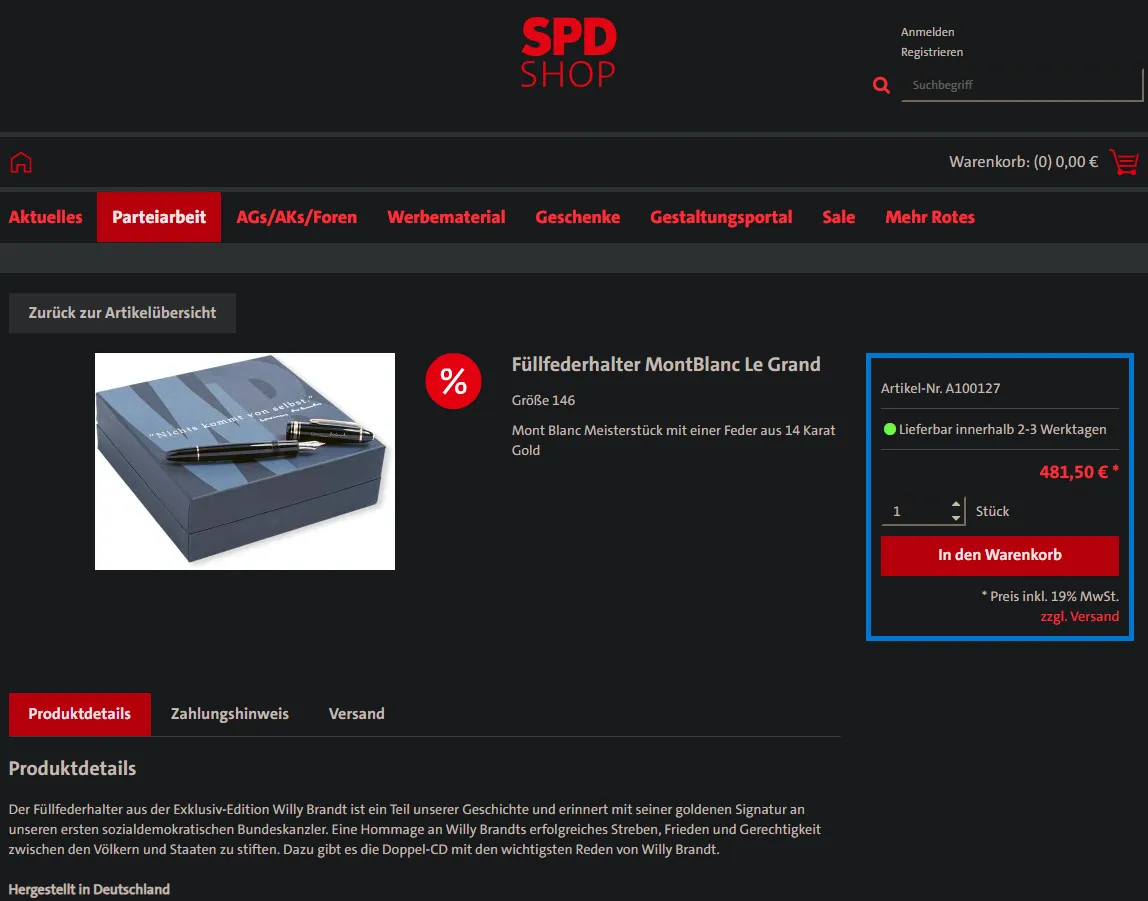Image resolution: width=1148 pixels, height=901 pixels.
Task: Click the Artikel-Nr. A100127 text
Action: pos(940,389)
